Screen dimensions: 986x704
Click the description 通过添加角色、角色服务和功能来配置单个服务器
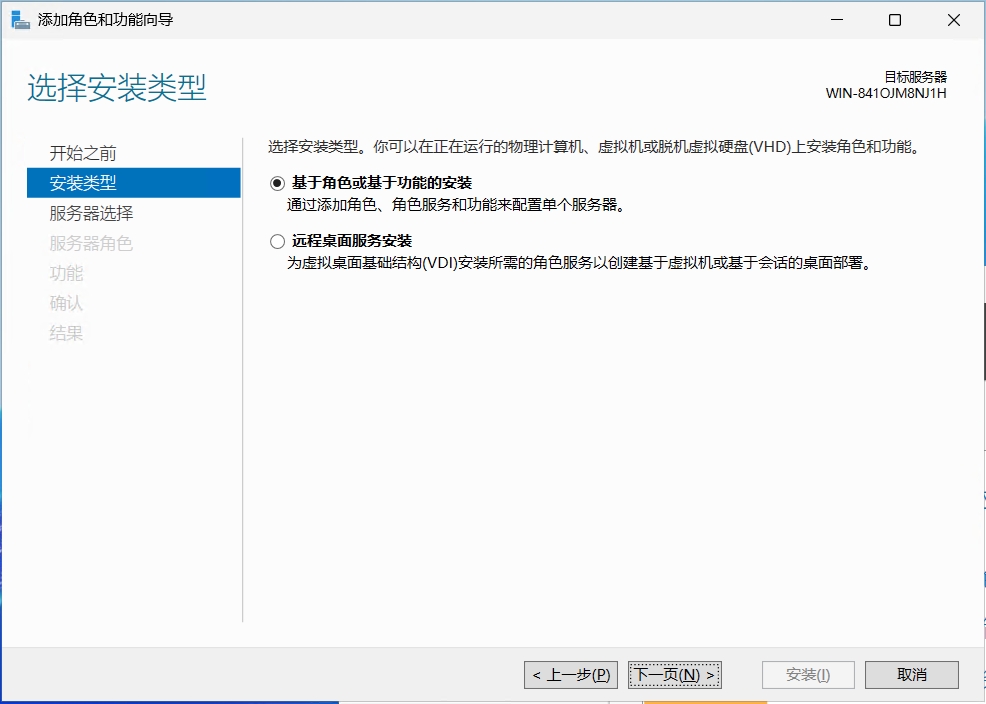click(x=457, y=205)
